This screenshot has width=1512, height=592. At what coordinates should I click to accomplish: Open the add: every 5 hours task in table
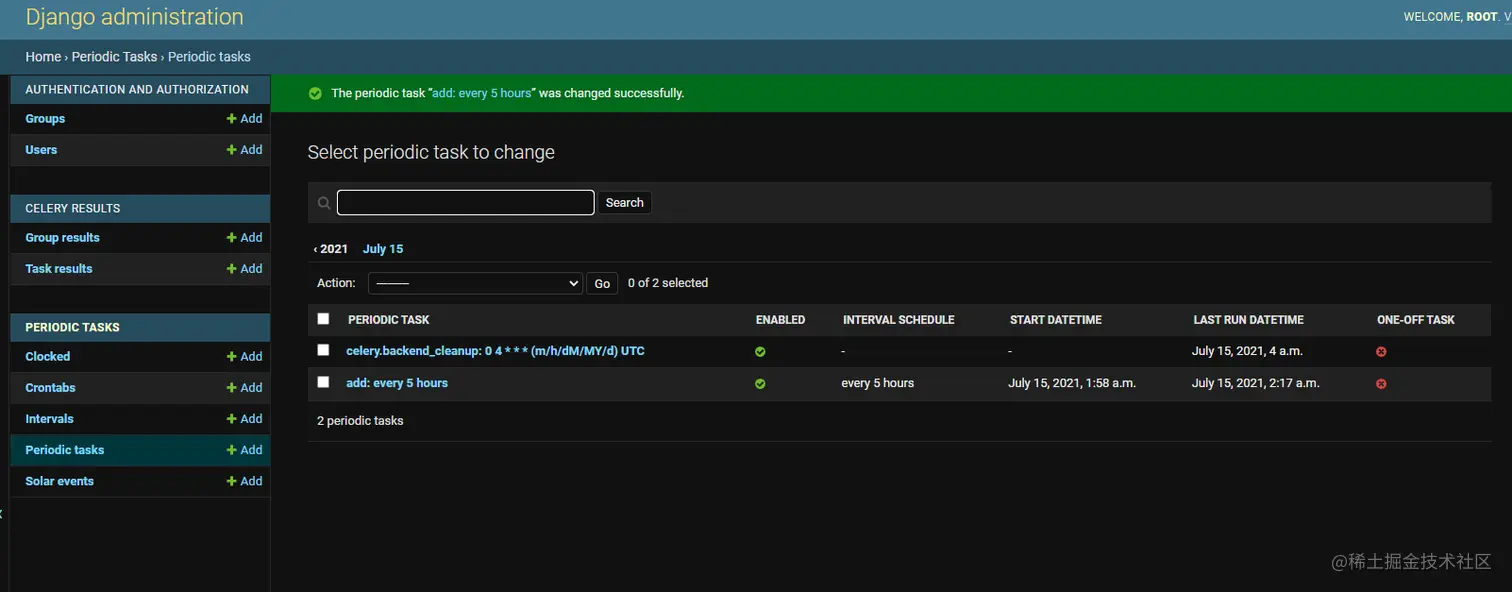point(397,383)
